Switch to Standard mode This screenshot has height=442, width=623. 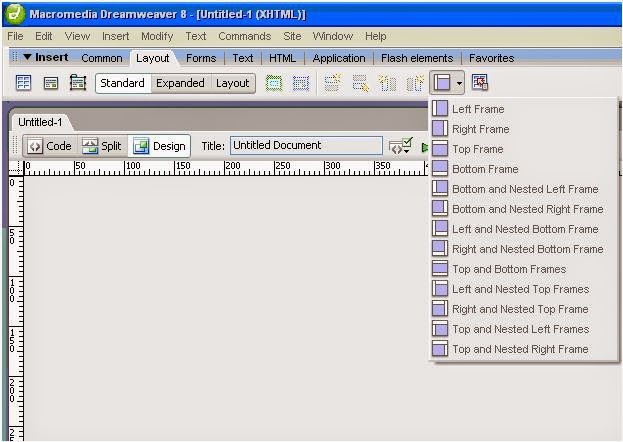coord(122,83)
